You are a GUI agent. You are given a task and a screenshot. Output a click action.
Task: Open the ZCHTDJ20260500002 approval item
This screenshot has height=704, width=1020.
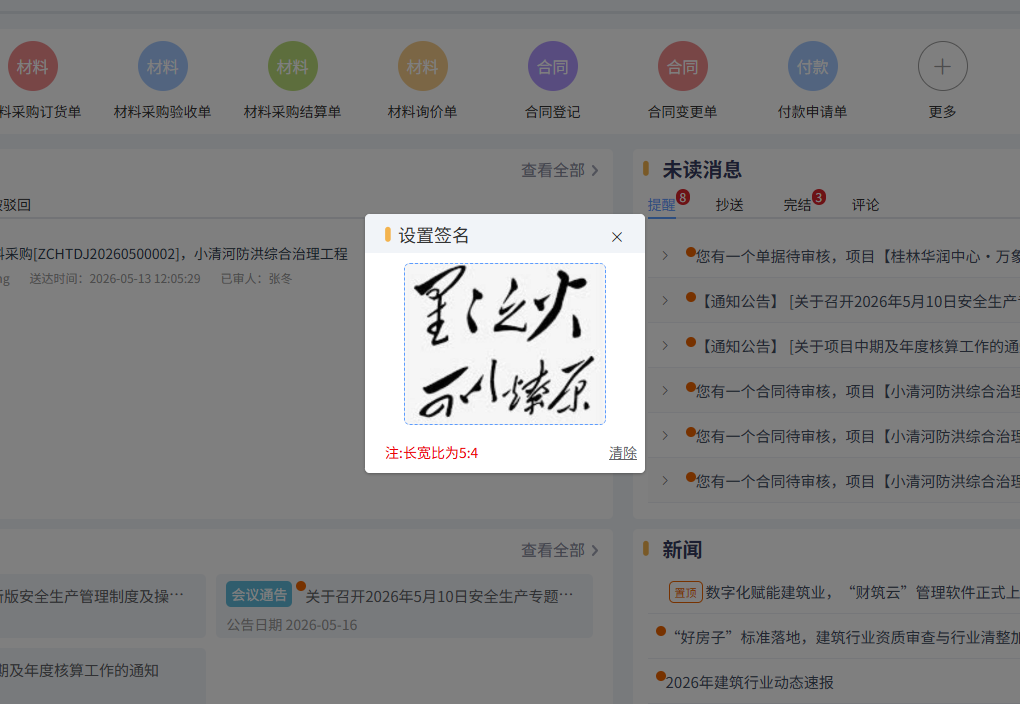click(x=174, y=254)
